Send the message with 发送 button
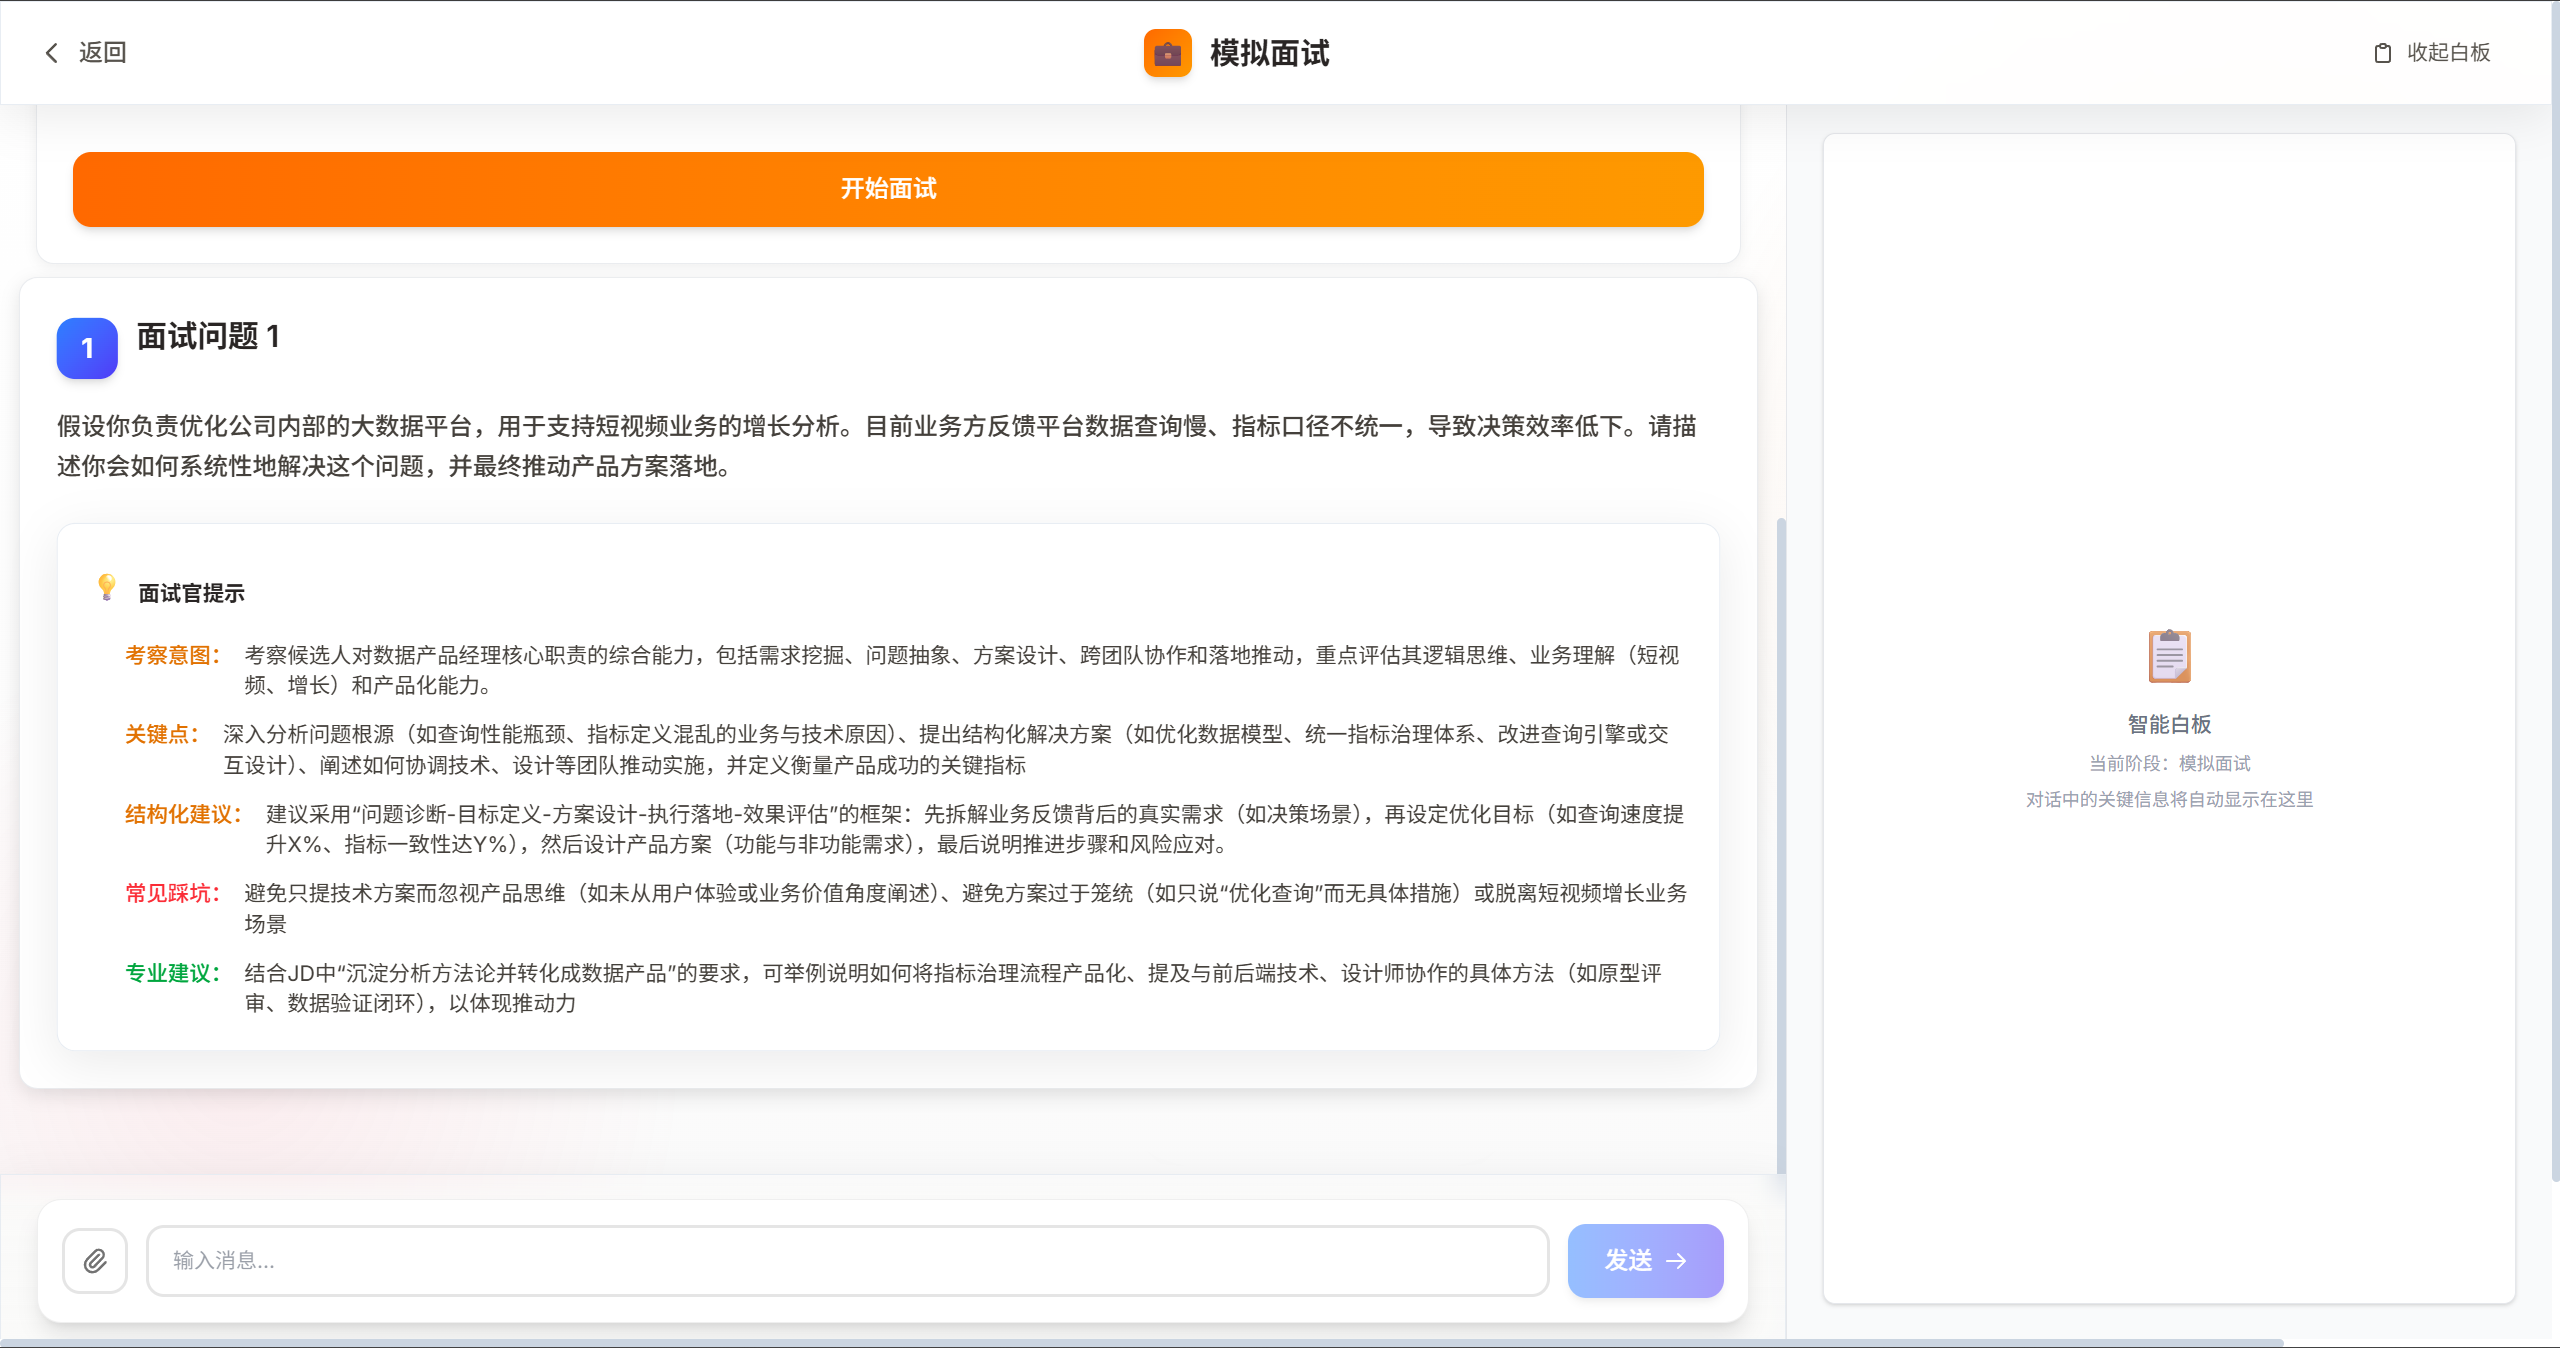 point(1645,1261)
